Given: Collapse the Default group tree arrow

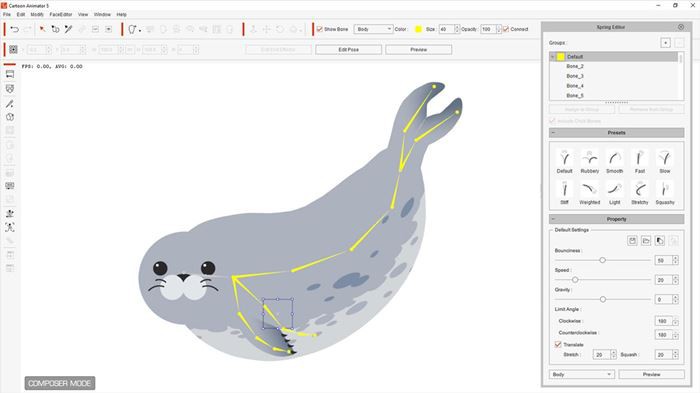Looking at the screenshot, I should [553, 57].
